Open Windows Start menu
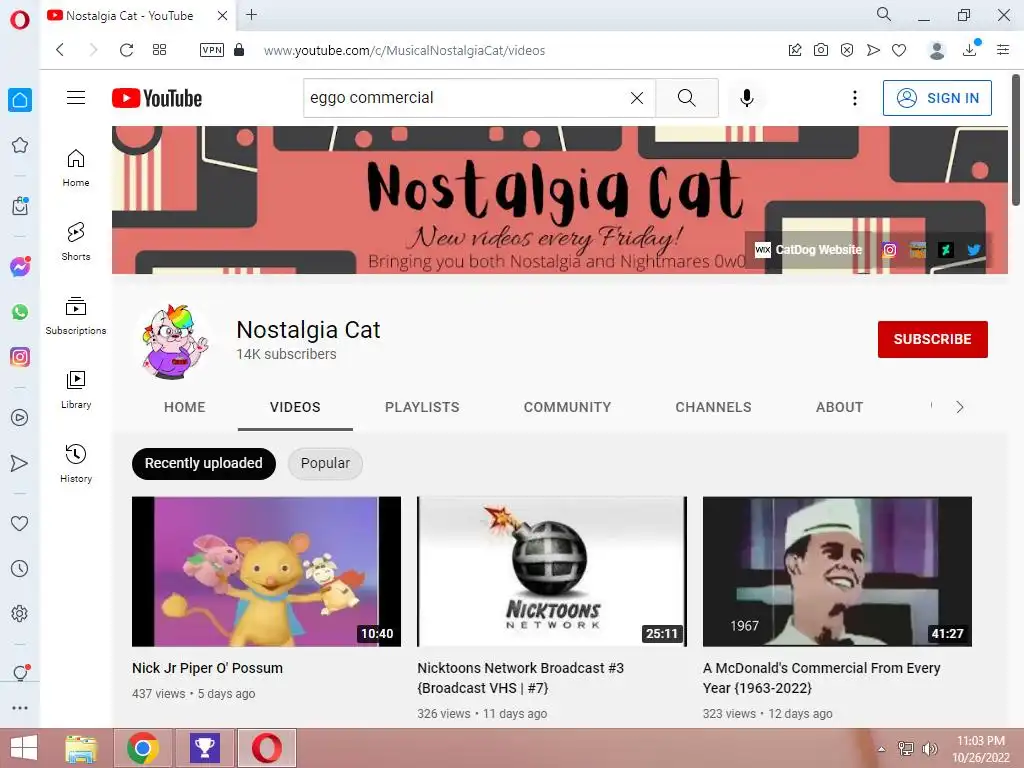 (x=24, y=748)
